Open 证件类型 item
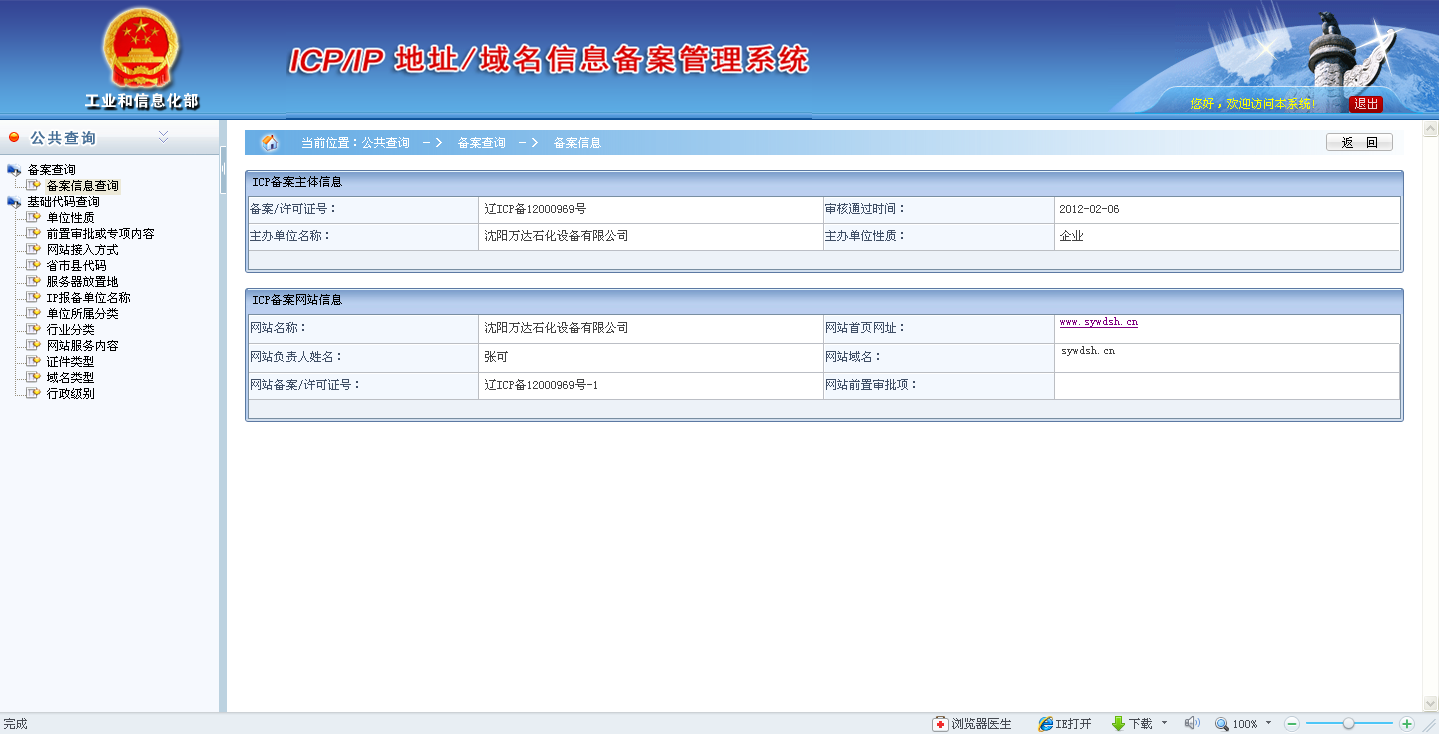Screen dimensions: 1439x734 (70, 362)
